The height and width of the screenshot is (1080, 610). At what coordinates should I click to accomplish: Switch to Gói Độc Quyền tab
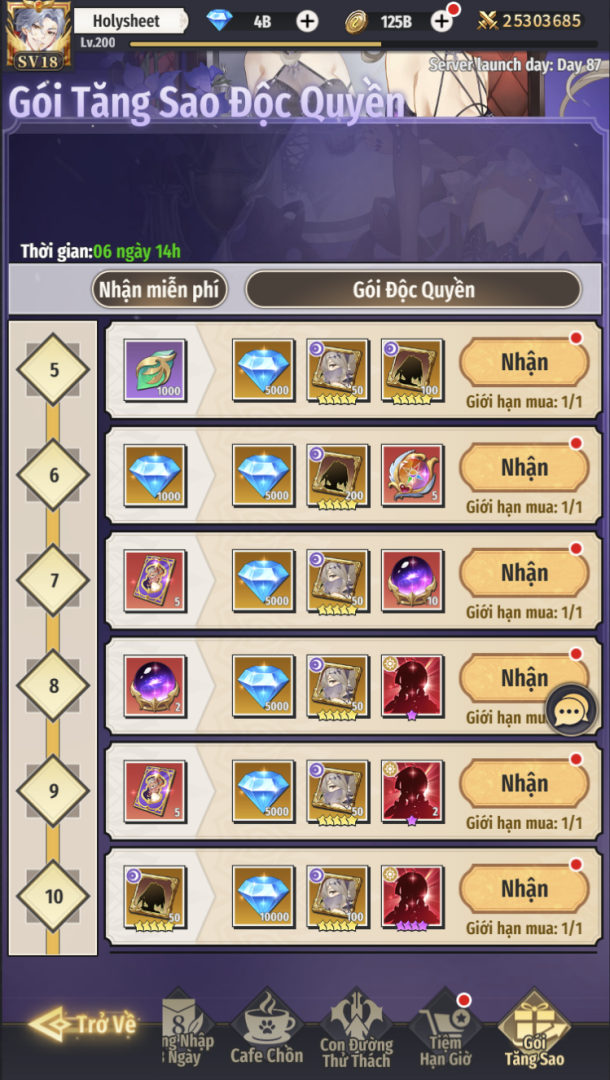414,289
